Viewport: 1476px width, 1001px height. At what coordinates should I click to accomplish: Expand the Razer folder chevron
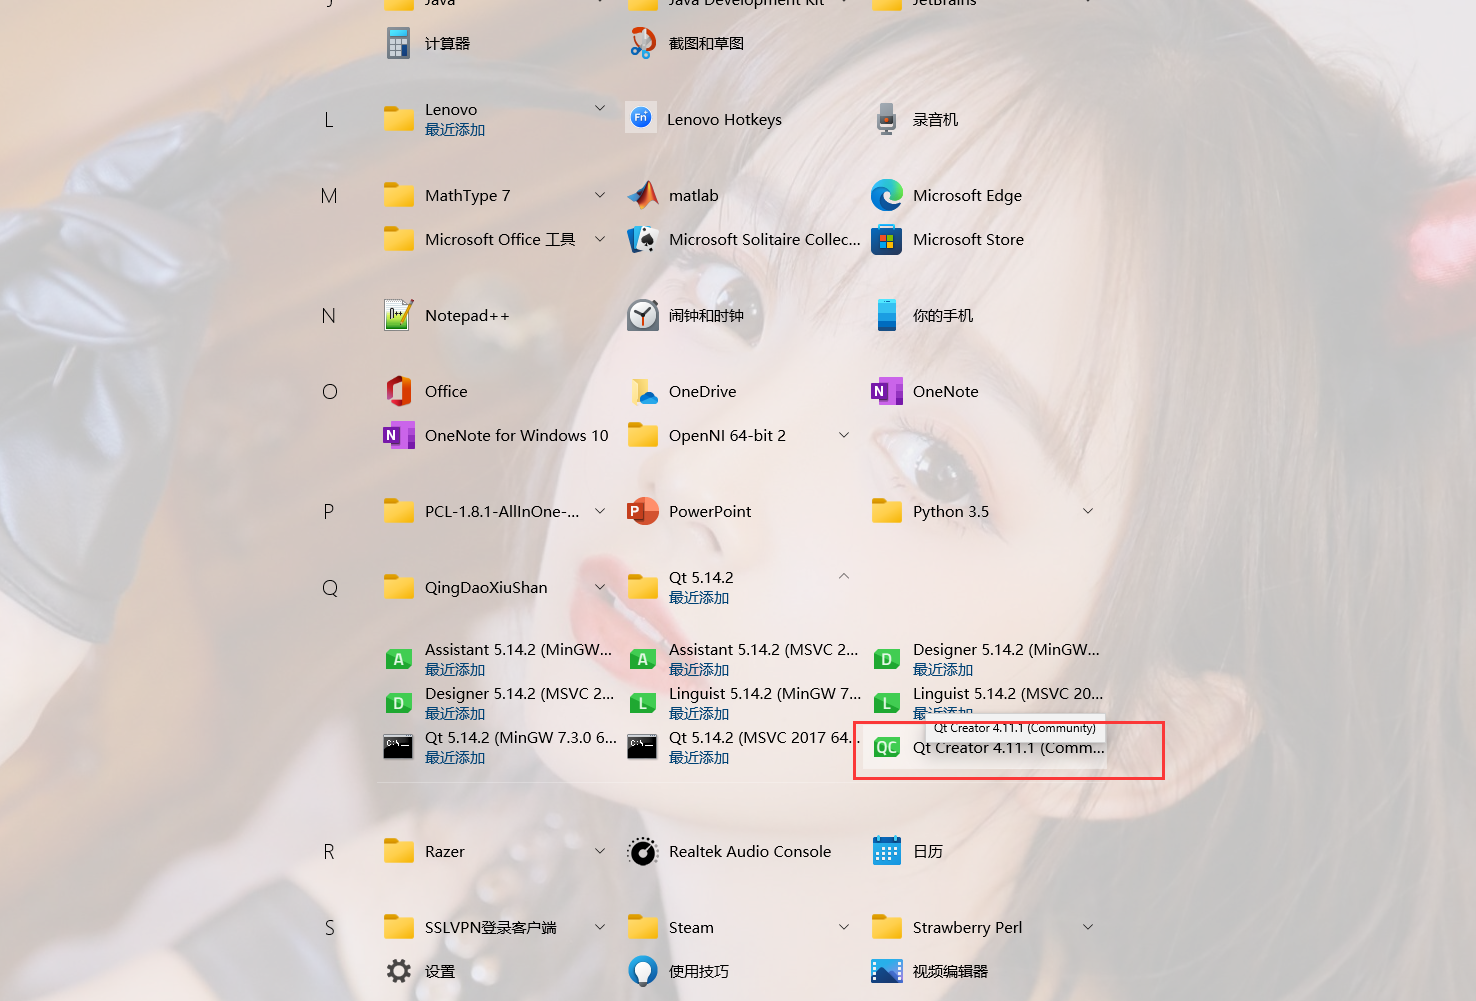(x=600, y=851)
